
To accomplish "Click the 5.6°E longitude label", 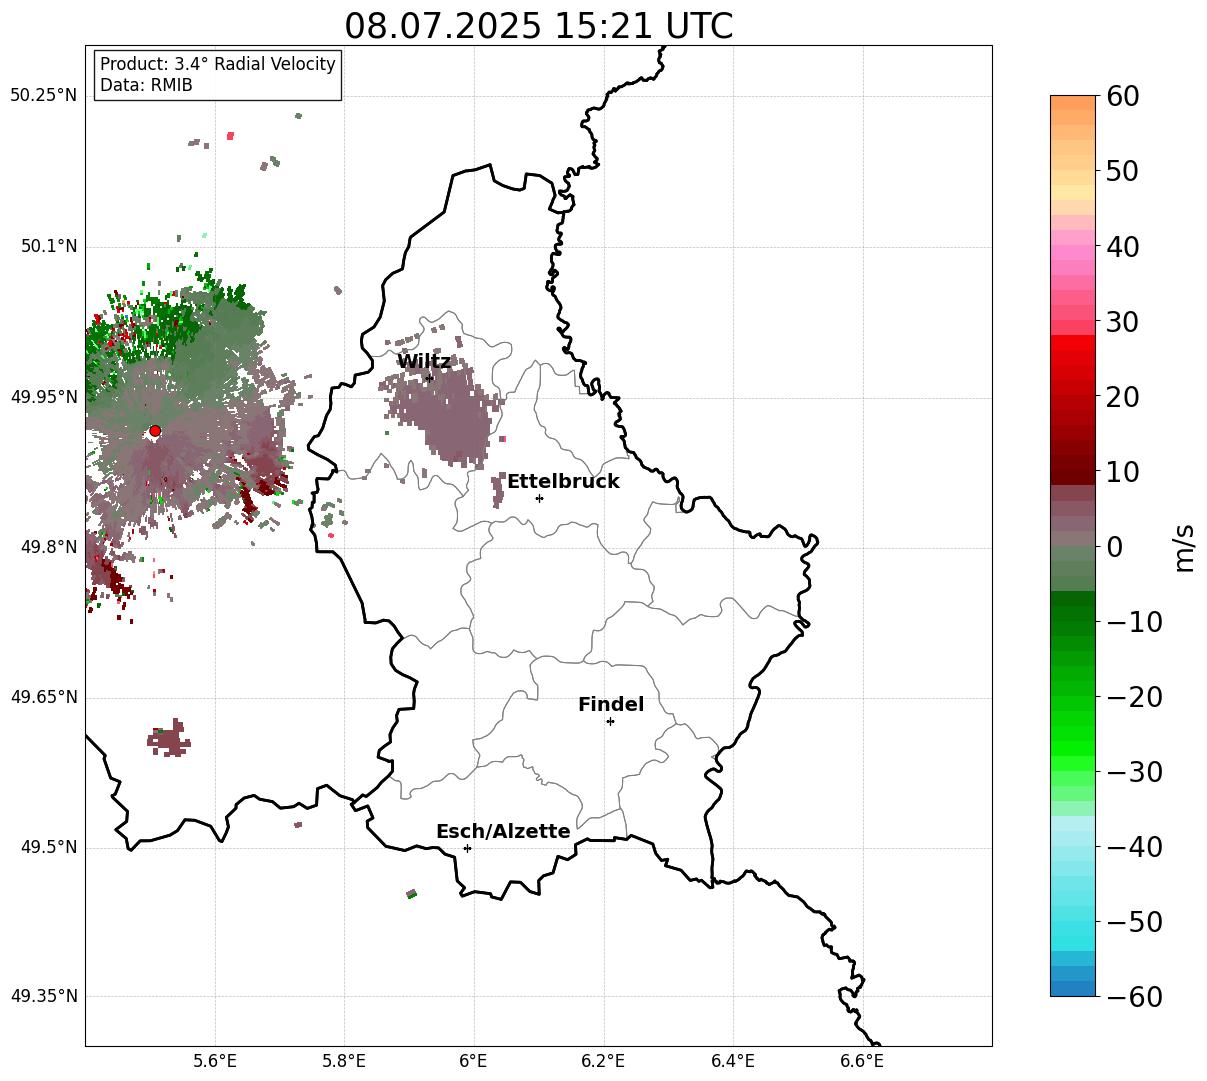I will click(x=215, y=1061).
